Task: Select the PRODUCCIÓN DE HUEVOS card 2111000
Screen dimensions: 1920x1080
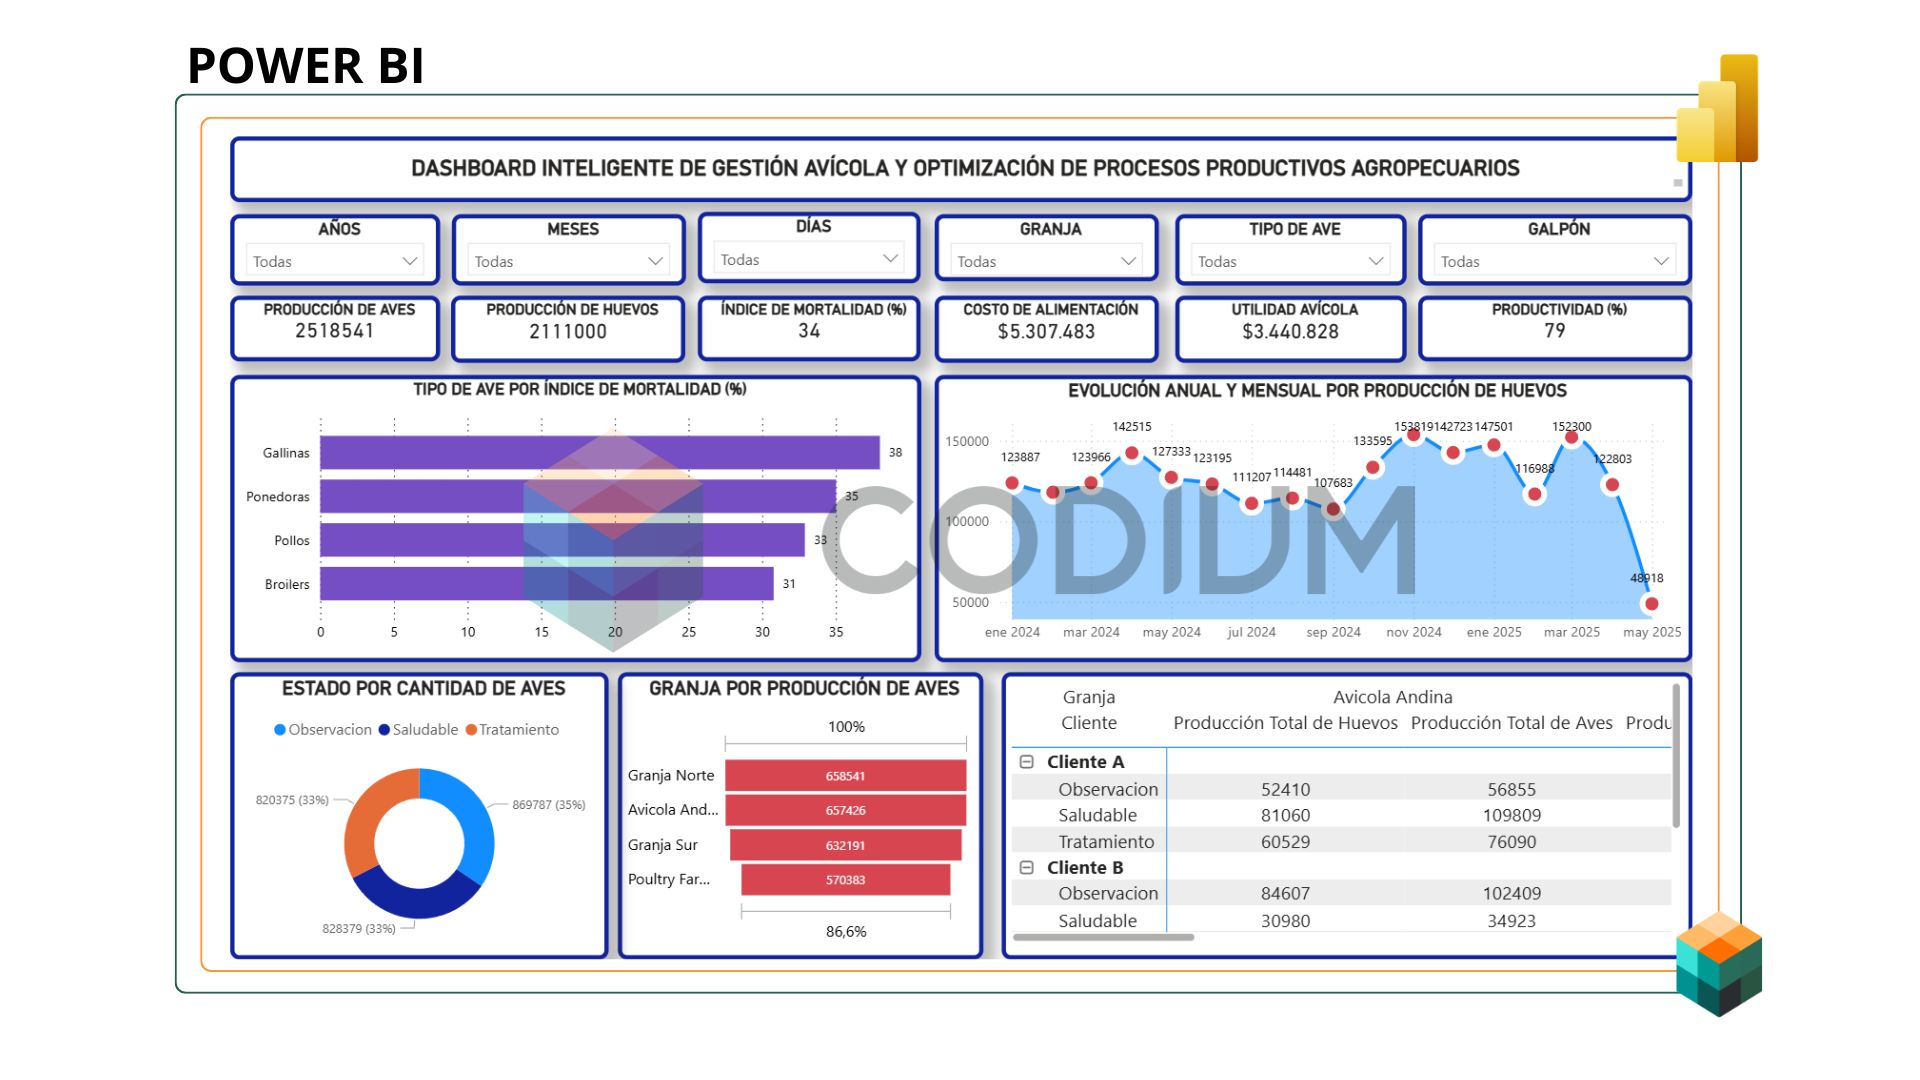Action: pyautogui.click(x=568, y=328)
